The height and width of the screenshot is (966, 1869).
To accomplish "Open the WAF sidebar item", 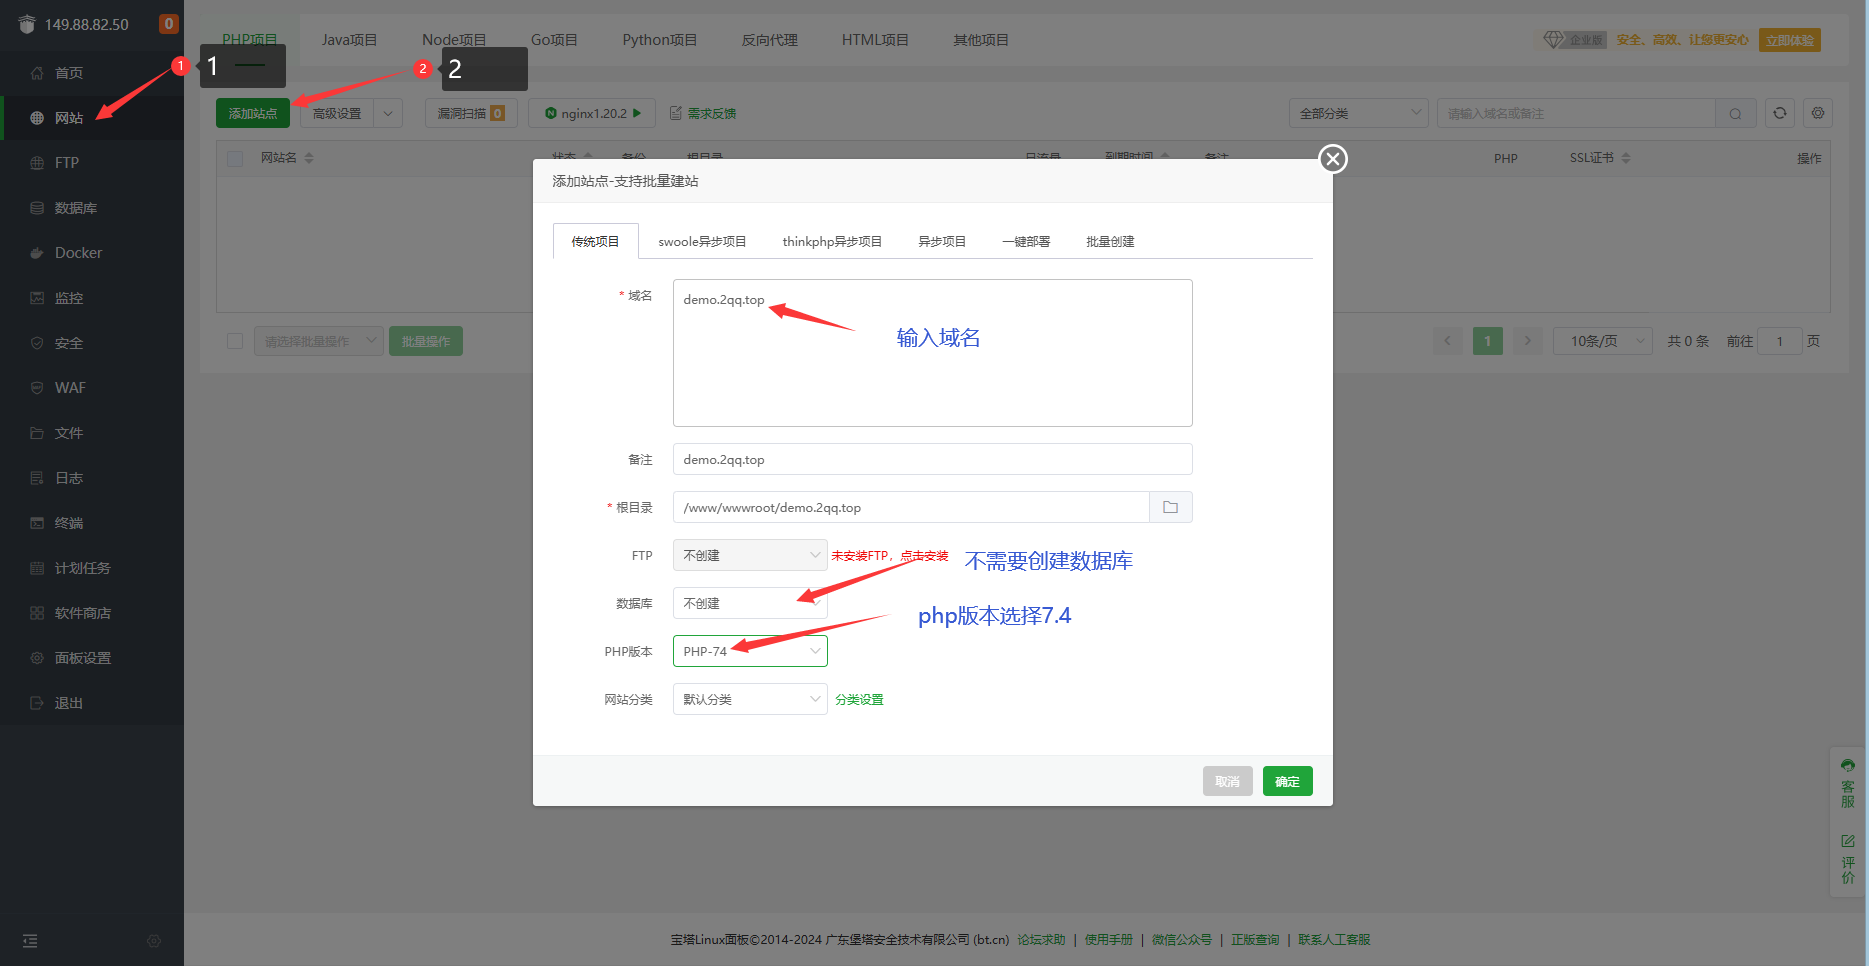I will tap(70, 388).
